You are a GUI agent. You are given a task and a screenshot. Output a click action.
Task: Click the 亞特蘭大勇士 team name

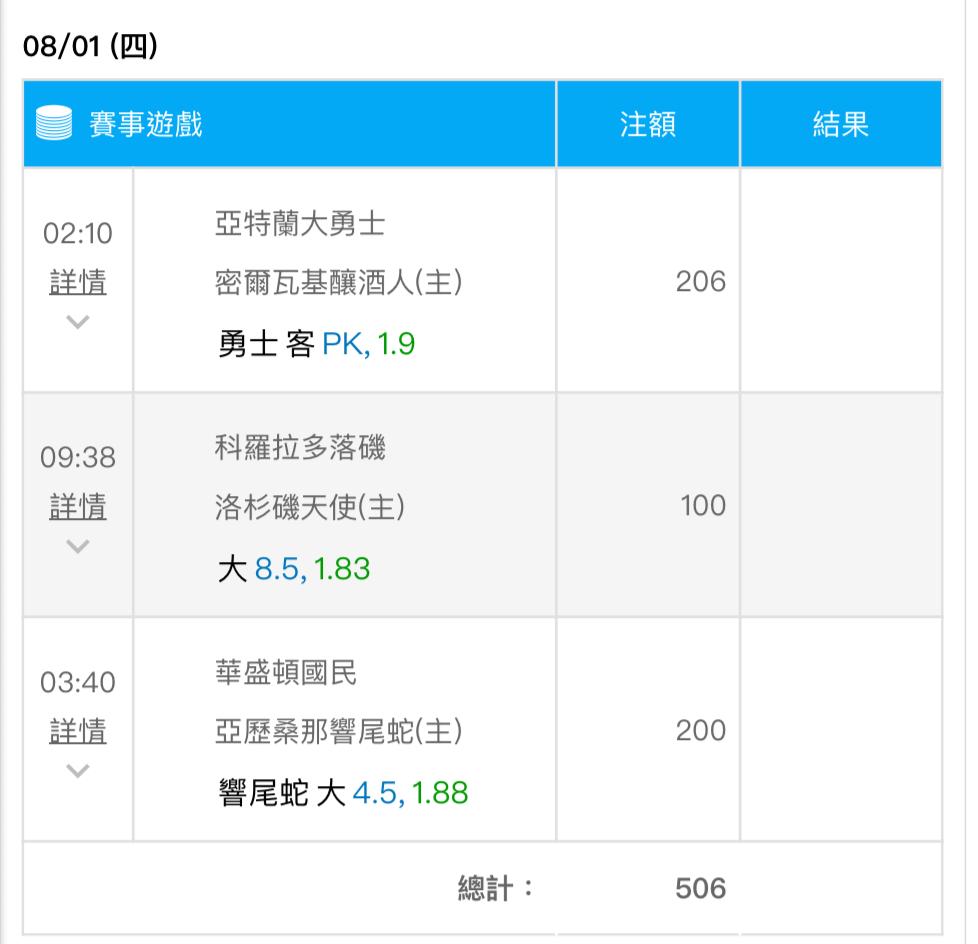300,224
